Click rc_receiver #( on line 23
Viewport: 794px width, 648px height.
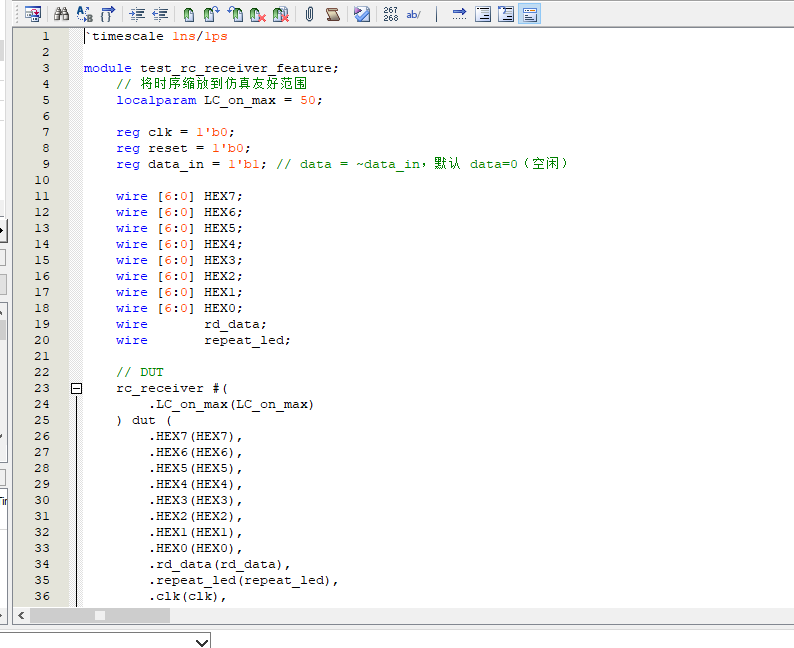click(x=172, y=389)
